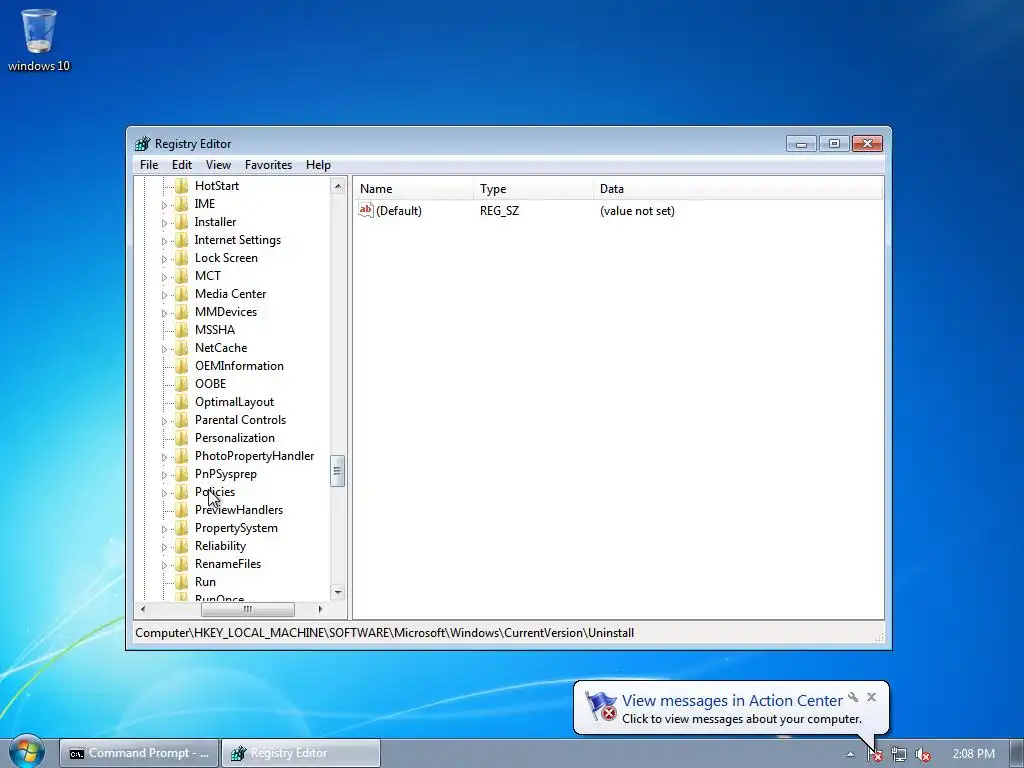Expand the Internet Settings key arrow

coord(165,241)
